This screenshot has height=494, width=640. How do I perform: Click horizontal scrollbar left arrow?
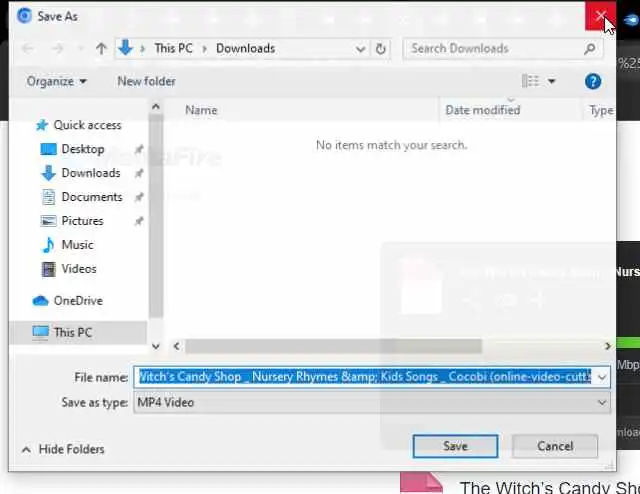point(176,346)
